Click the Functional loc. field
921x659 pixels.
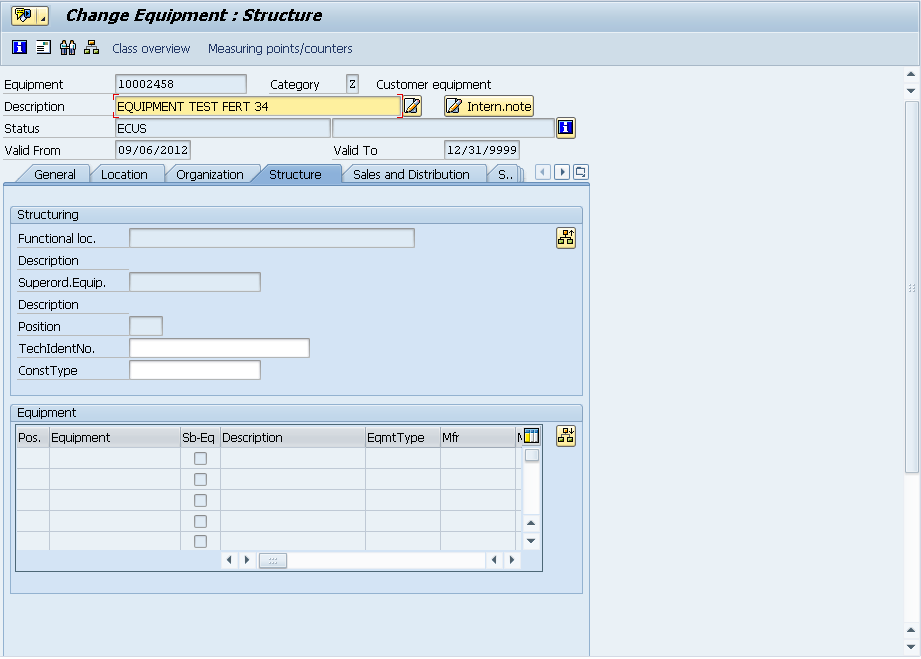click(x=272, y=238)
